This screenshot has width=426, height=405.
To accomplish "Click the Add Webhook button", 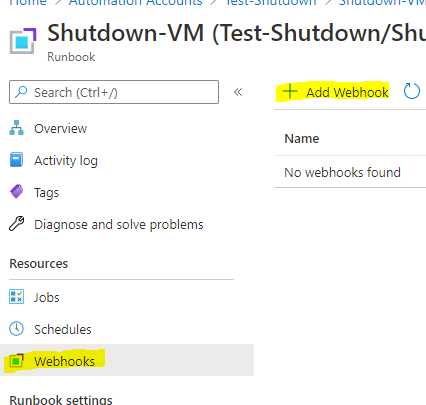I will 335,92.
